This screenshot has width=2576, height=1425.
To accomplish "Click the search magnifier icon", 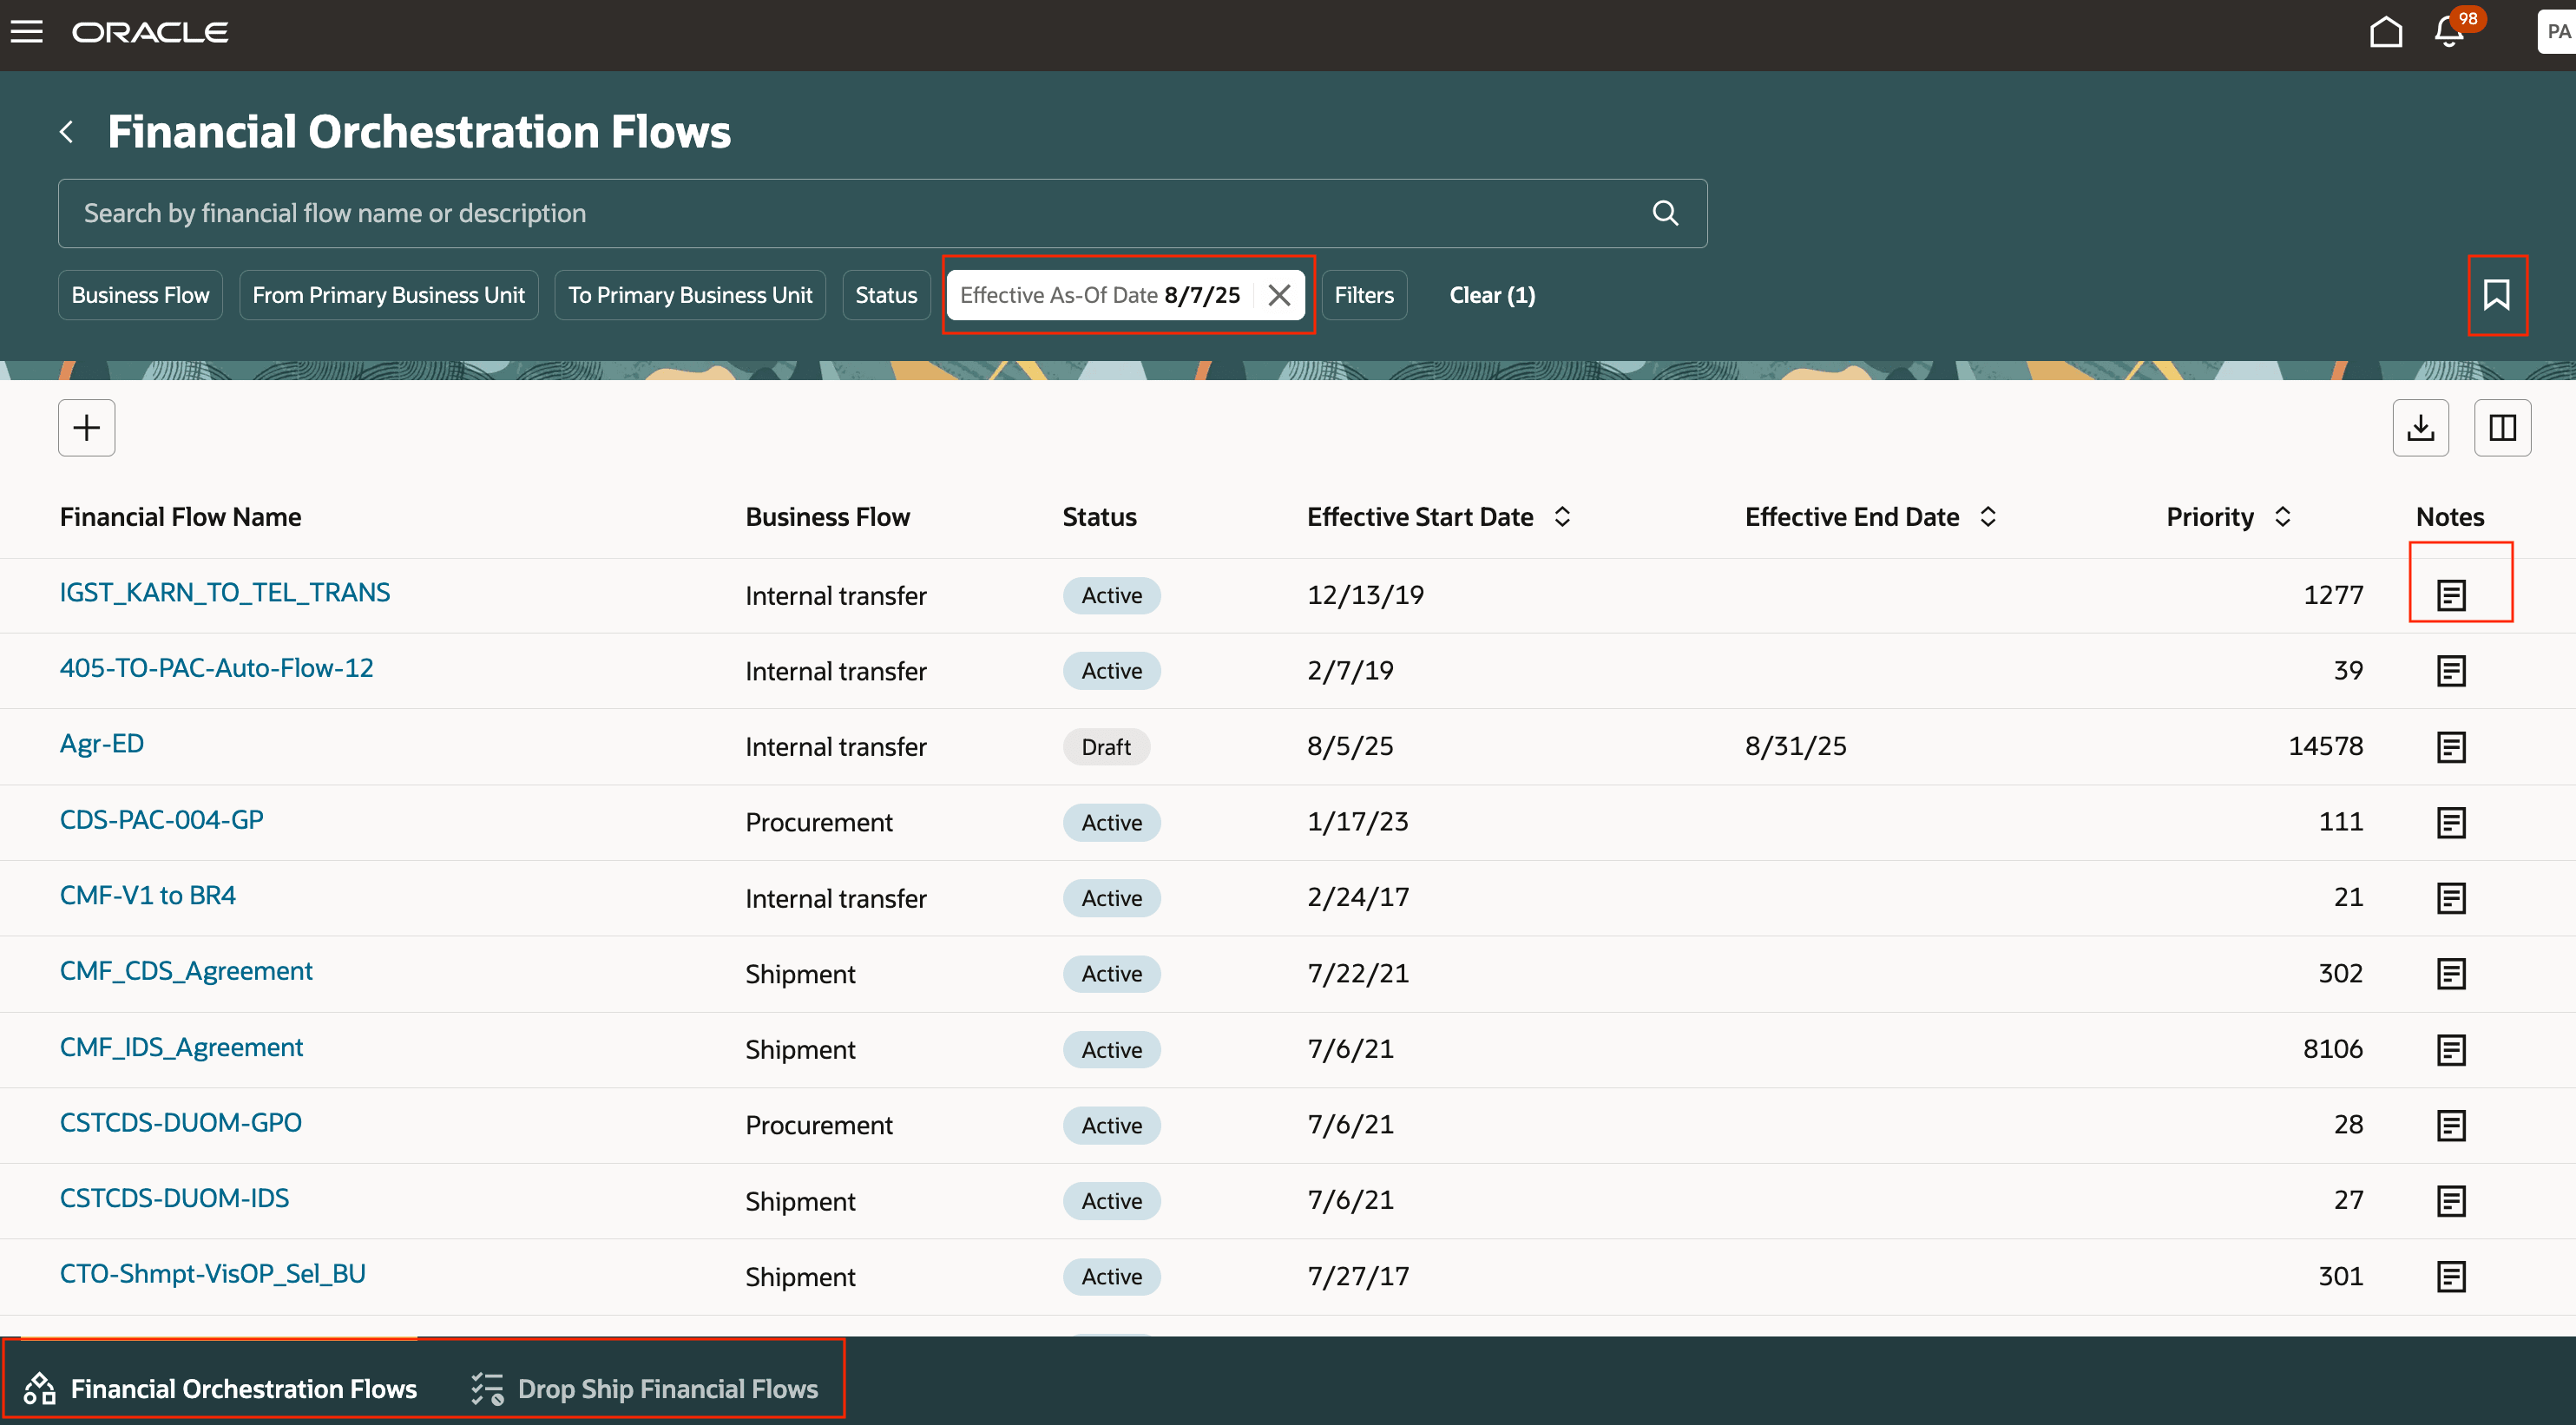I will (1665, 213).
